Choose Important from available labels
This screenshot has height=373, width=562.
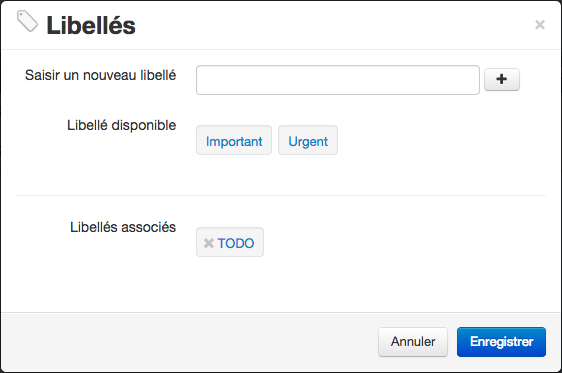[234, 140]
